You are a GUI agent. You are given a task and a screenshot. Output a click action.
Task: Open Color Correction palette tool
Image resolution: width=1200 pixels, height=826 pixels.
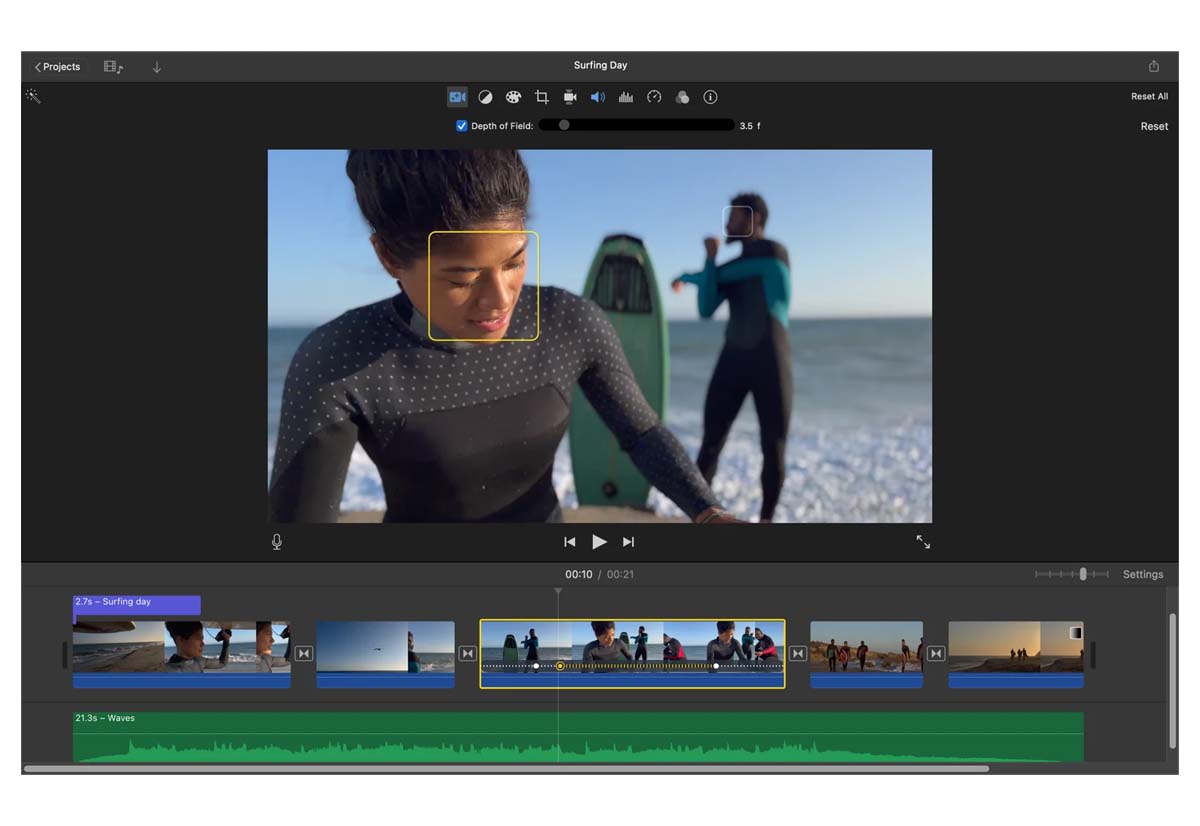click(513, 97)
